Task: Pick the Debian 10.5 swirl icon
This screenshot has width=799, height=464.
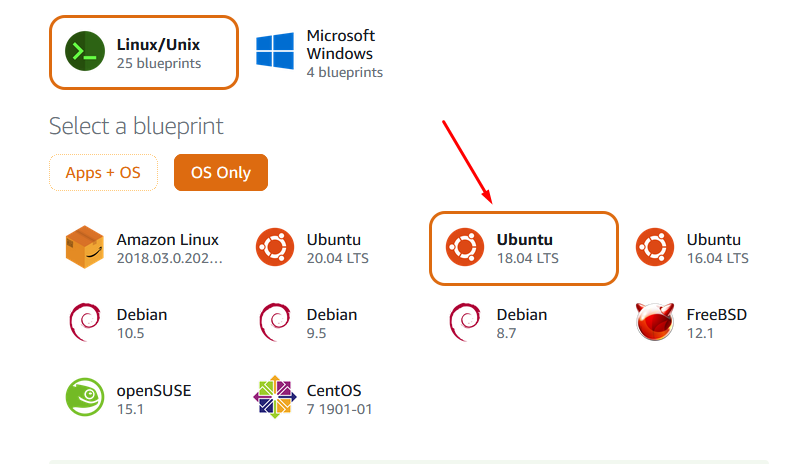Action: (85, 322)
